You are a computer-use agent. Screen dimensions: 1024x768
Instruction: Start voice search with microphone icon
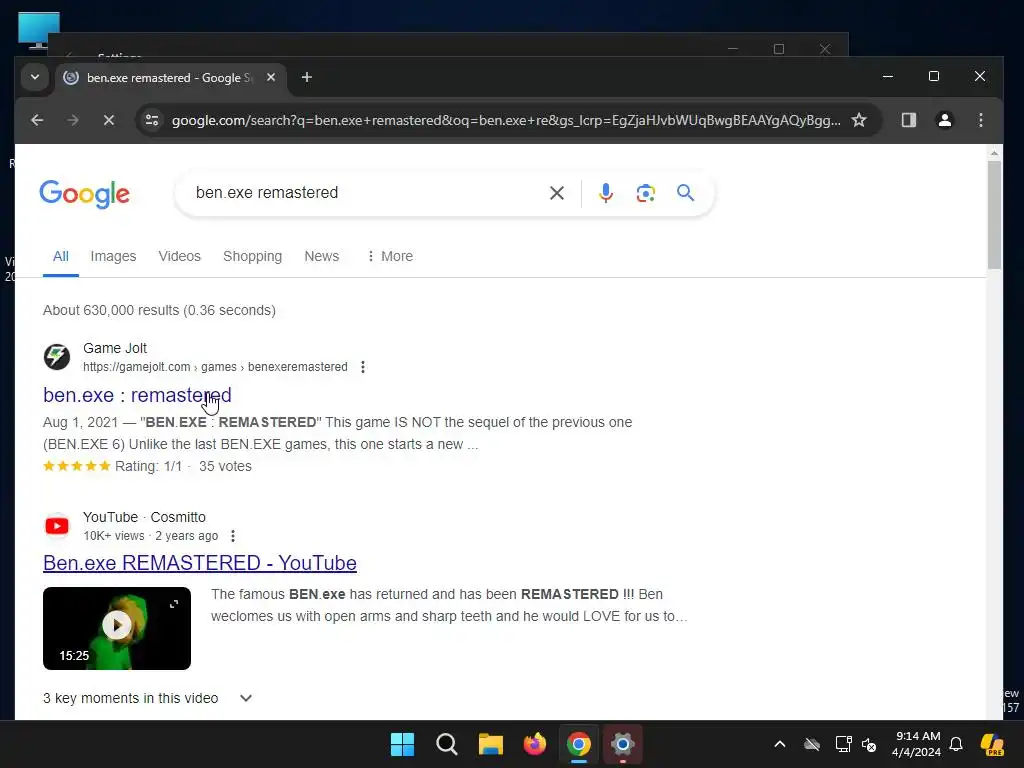pyautogui.click(x=606, y=193)
